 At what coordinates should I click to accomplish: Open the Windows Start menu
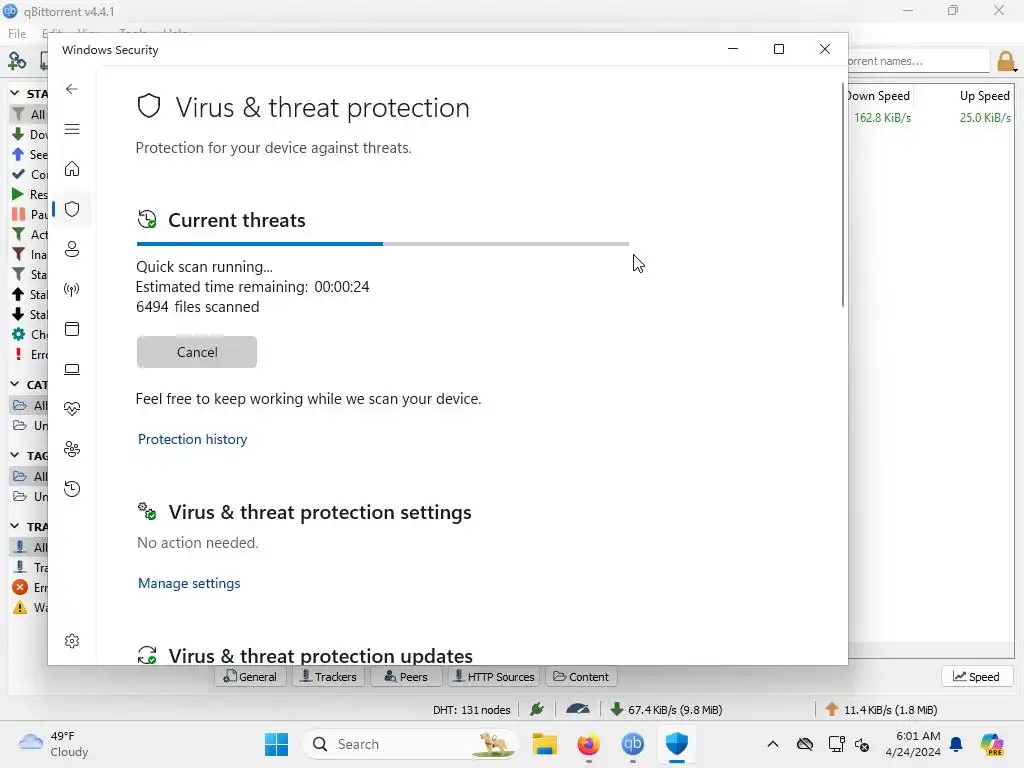pyautogui.click(x=277, y=744)
